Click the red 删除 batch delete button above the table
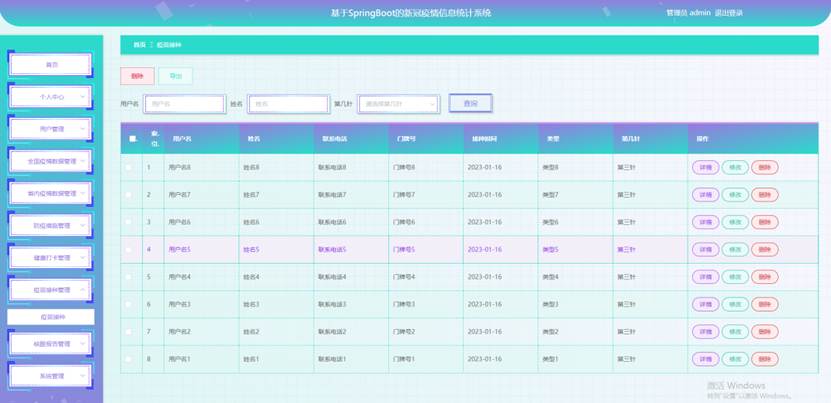This screenshot has height=403, width=831. click(137, 76)
